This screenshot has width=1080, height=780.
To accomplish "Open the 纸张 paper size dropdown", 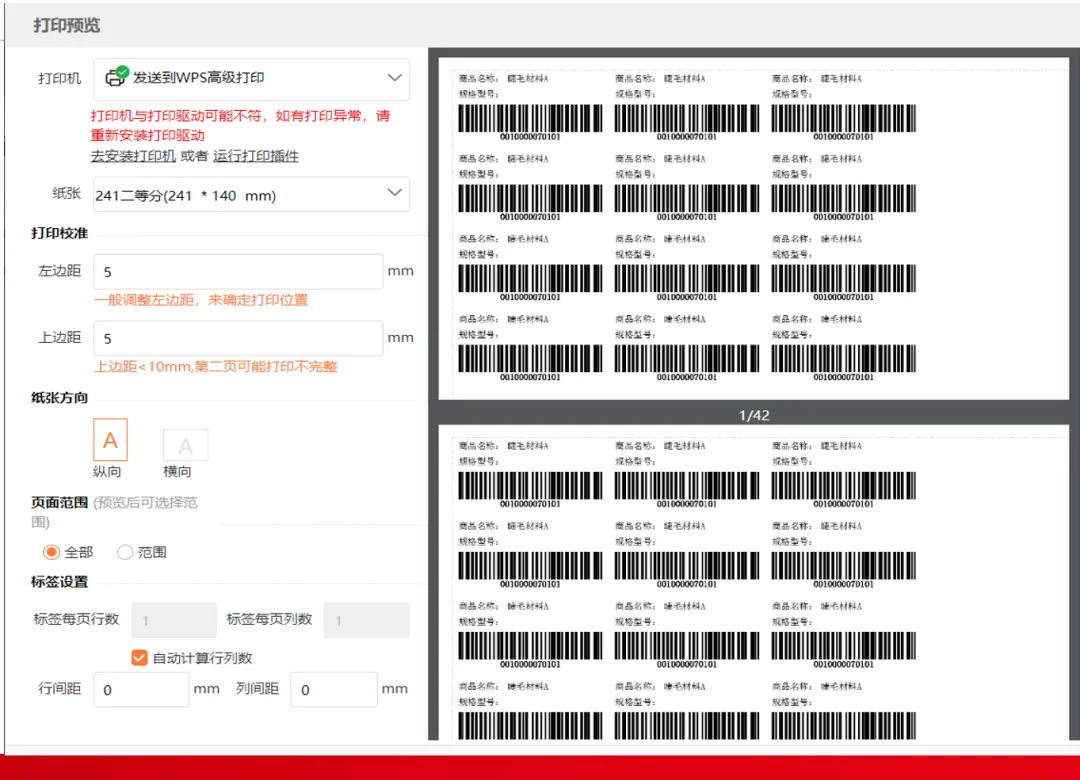I will (251, 194).
